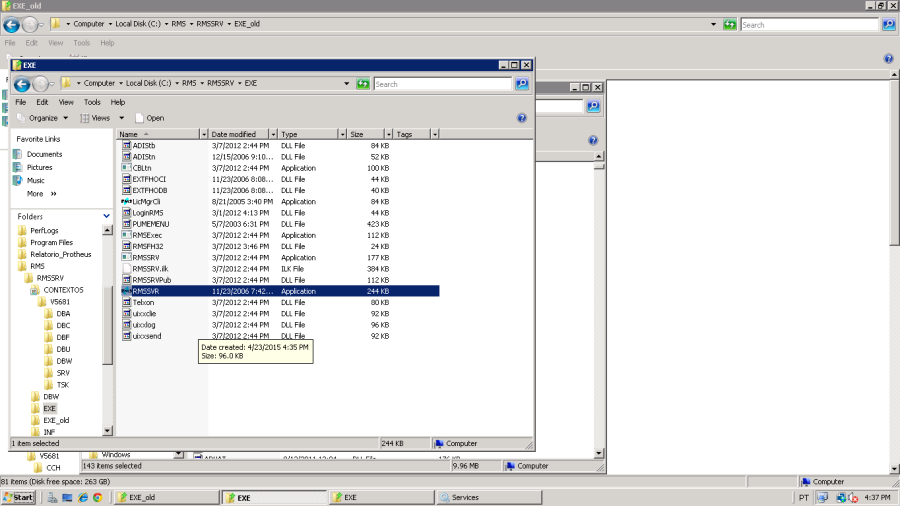Click refresh icon in EXE_old address bar
900x506 pixels.
coord(730,25)
